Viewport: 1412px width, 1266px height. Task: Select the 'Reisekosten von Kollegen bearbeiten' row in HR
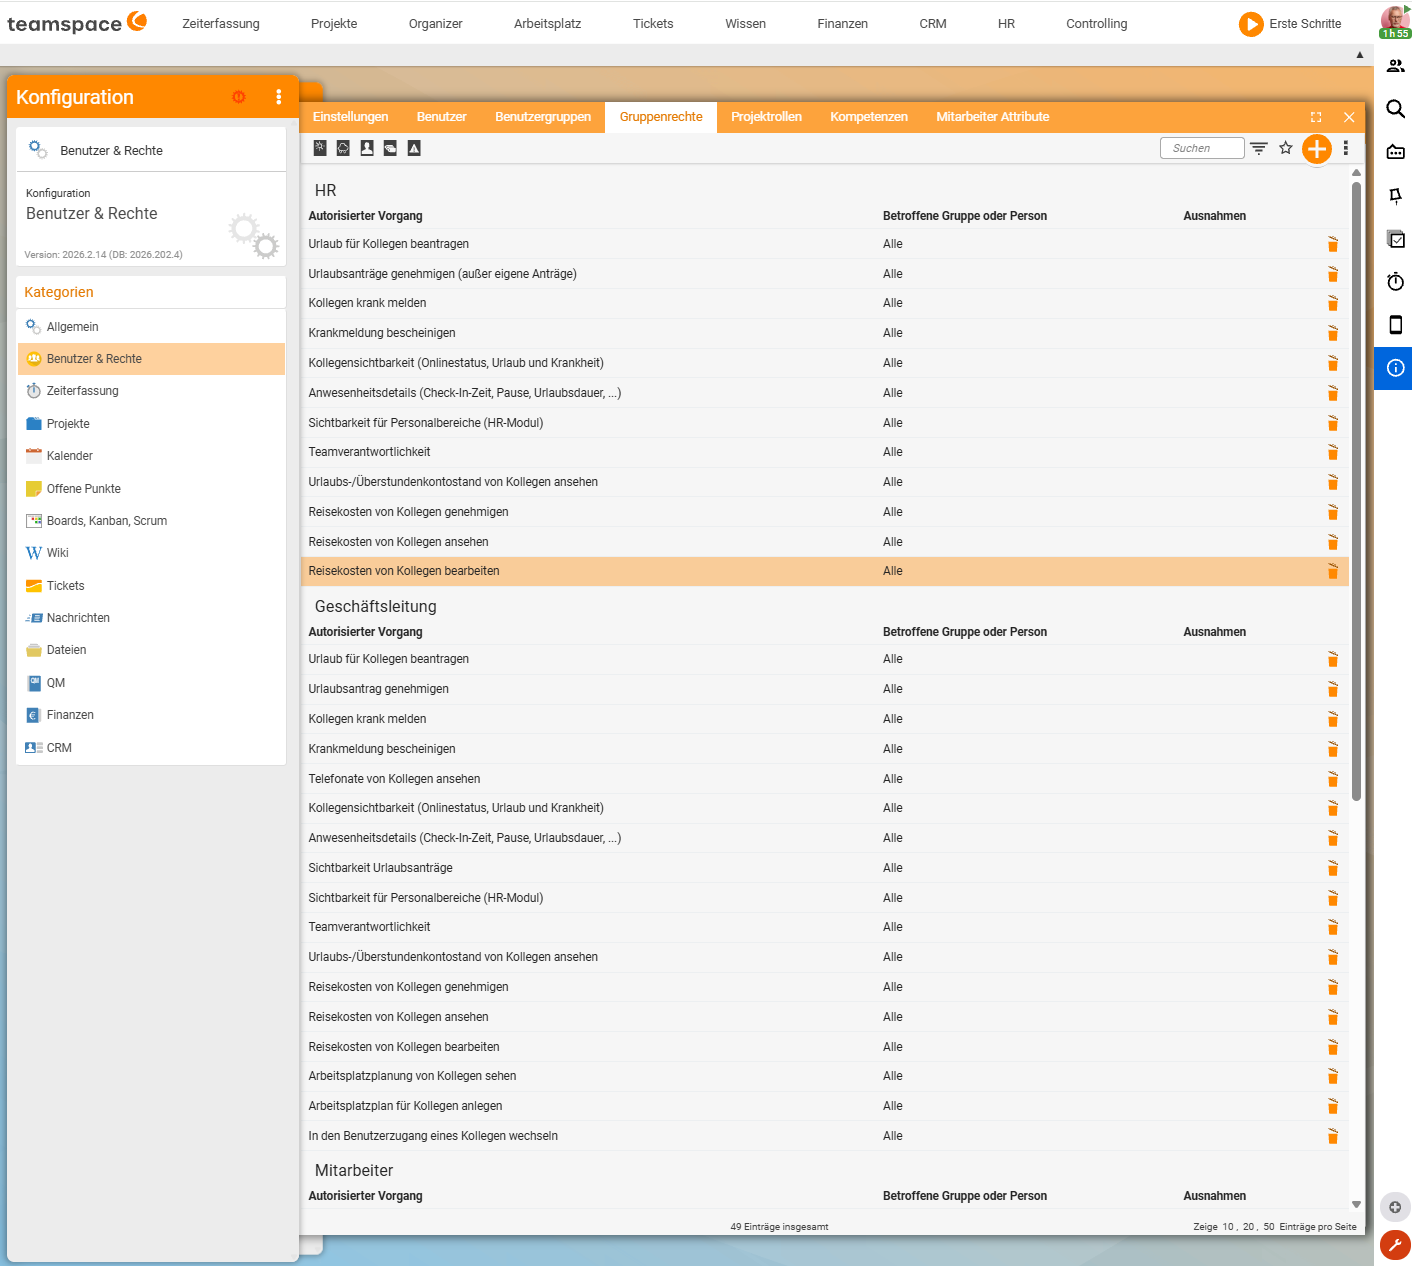pyautogui.click(x=825, y=571)
